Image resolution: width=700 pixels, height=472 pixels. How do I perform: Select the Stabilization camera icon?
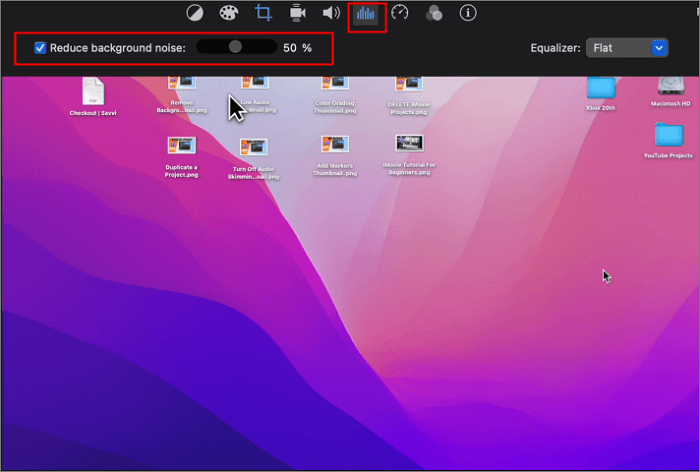[x=297, y=13]
